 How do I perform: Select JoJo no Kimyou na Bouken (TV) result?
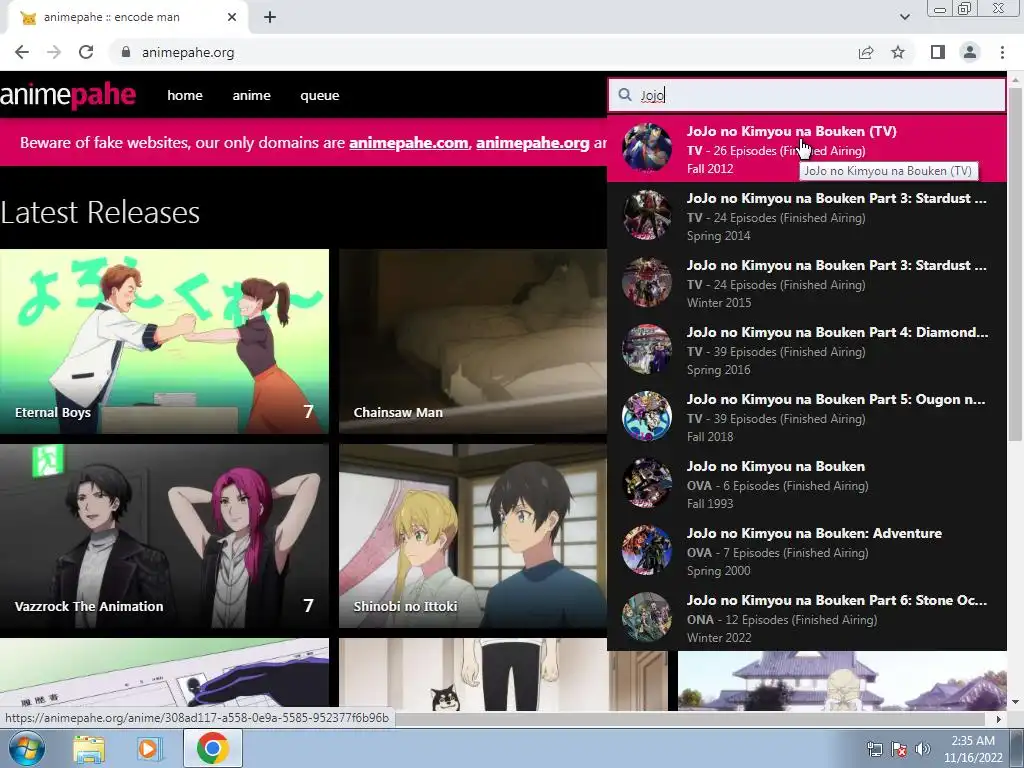click(x=807, y=149)
